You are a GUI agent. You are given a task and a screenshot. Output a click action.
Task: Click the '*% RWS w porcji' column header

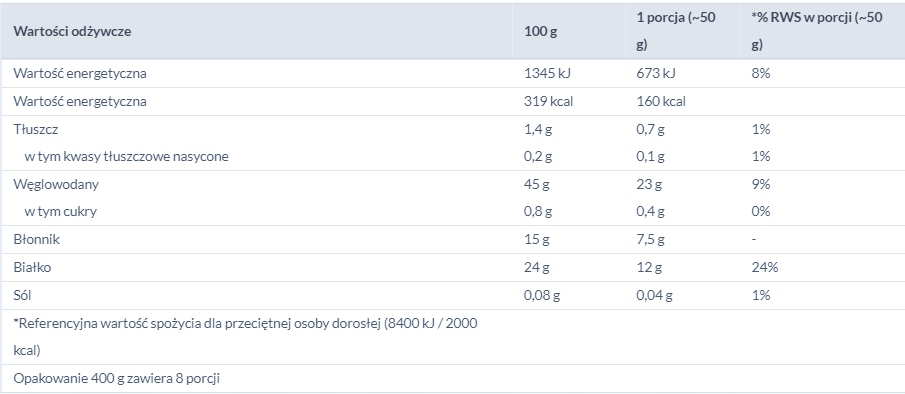click(x=817, y=31)
